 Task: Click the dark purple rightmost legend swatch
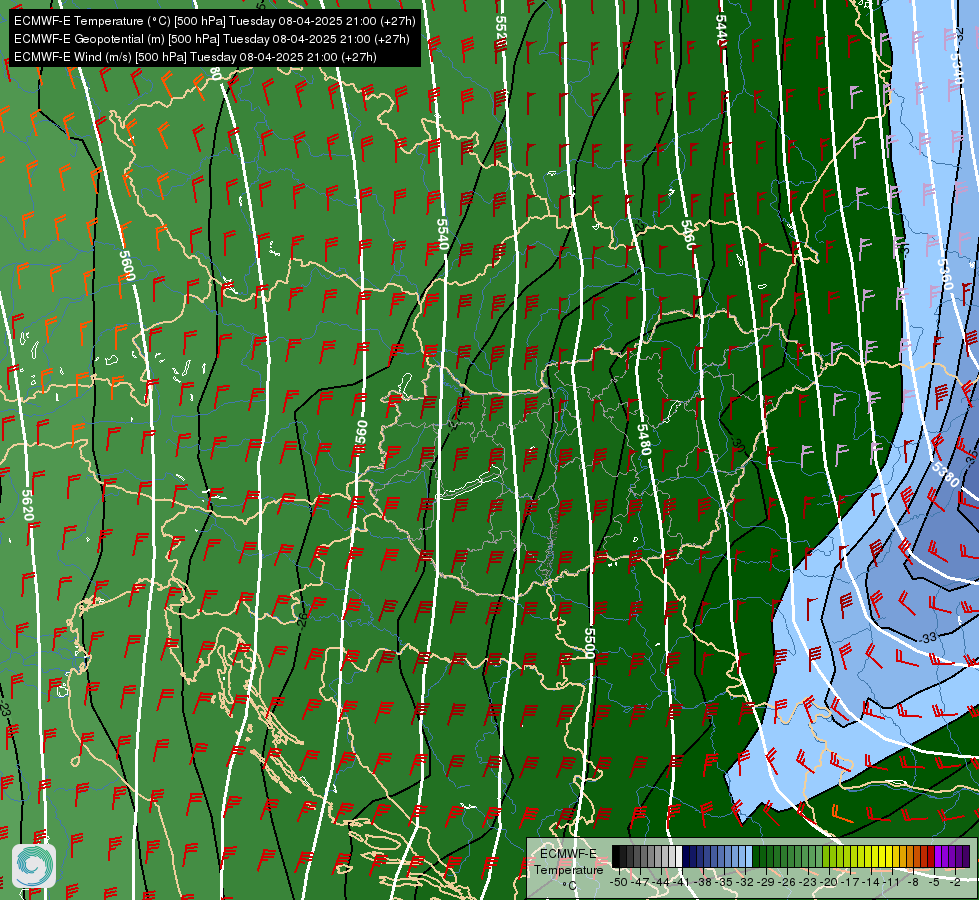tap(966, 856)
